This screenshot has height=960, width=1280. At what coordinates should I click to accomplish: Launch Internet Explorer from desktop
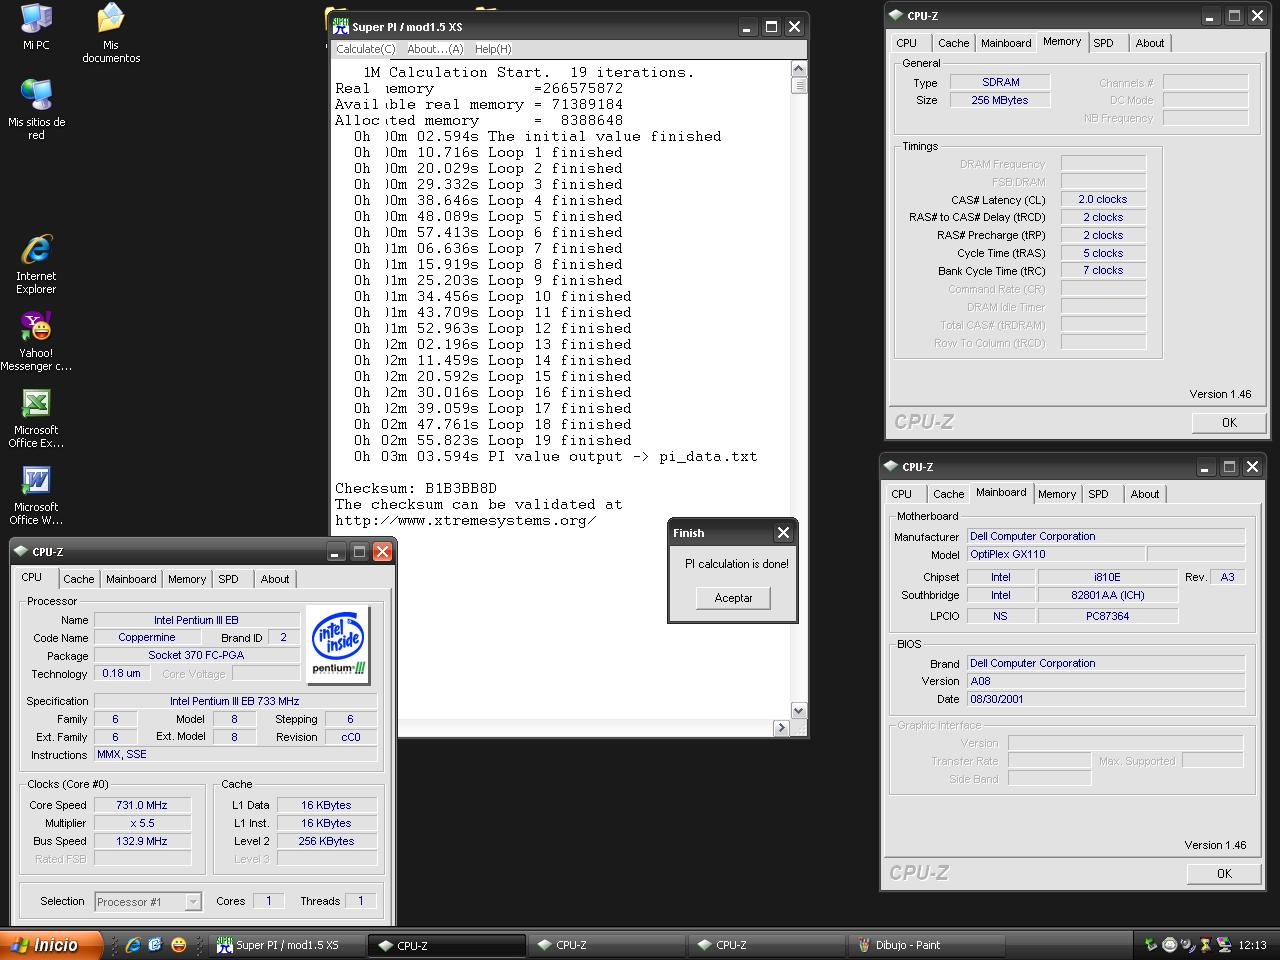tap(36, 264)
